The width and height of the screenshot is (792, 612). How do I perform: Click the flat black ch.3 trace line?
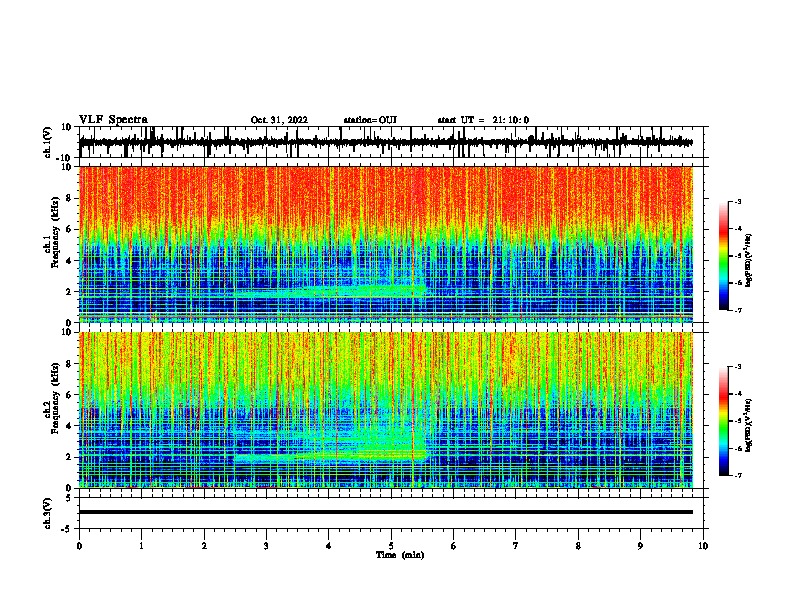click(x=385, y=512)
